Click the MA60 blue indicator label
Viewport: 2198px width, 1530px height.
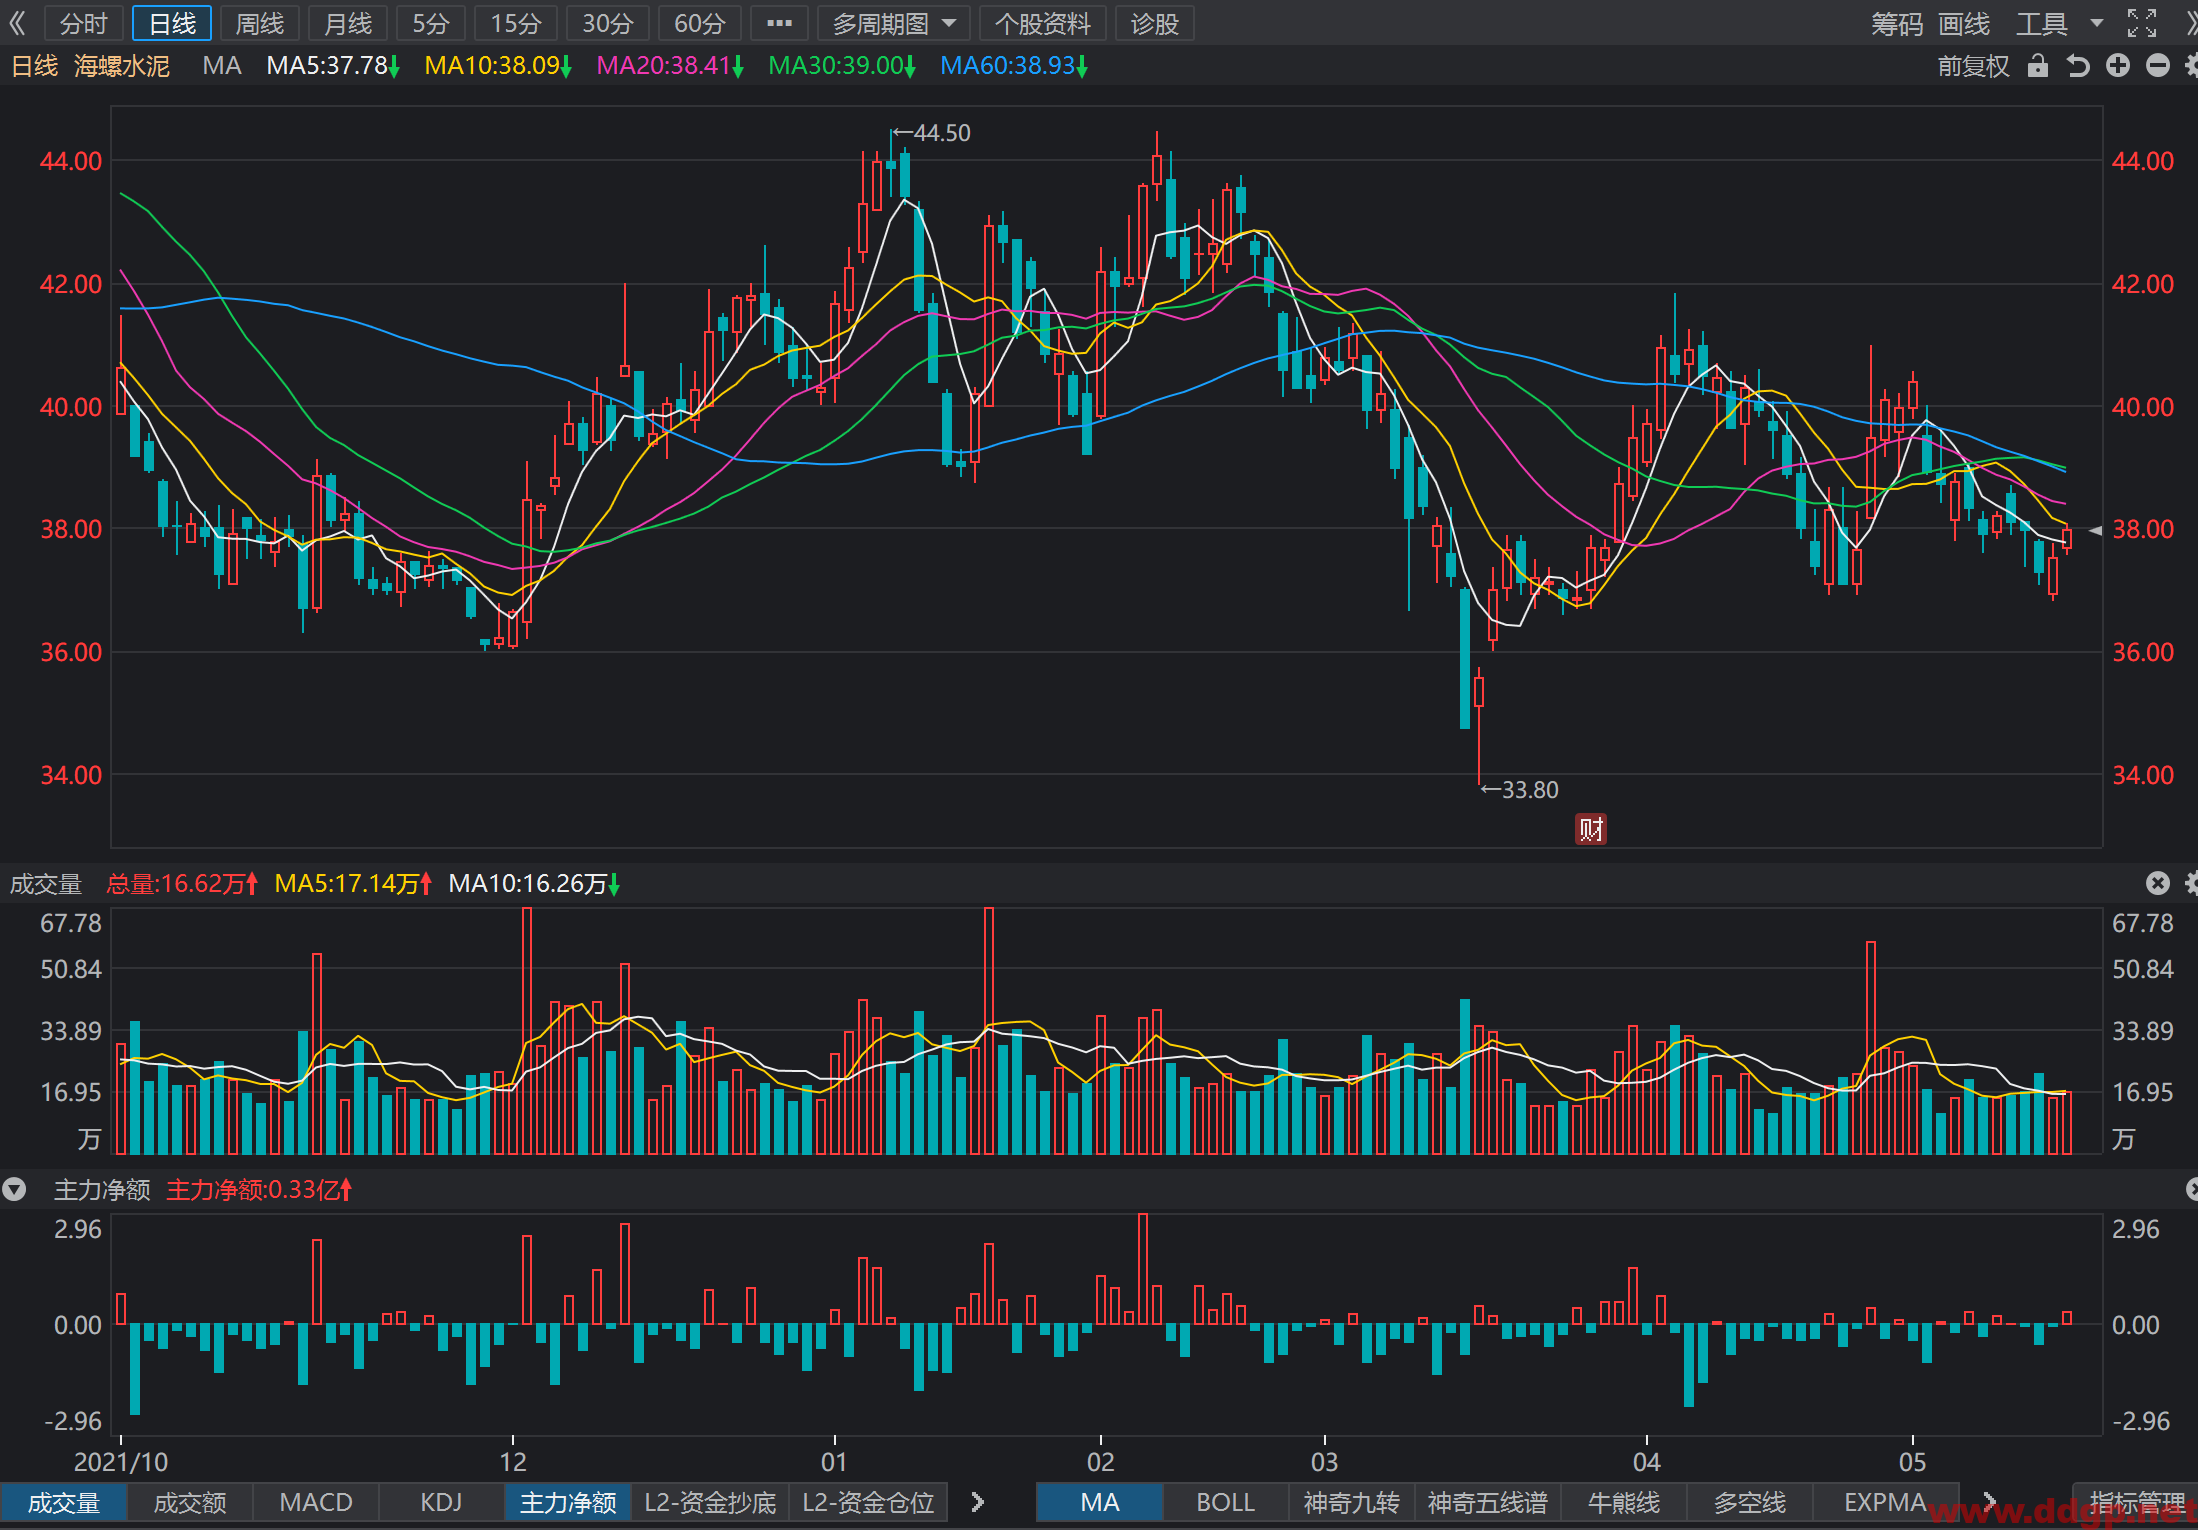coord(1013,66)
